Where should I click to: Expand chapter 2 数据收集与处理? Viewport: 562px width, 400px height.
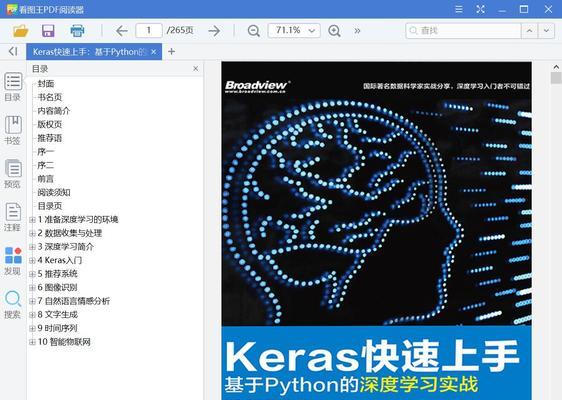(x=32, y=233)
